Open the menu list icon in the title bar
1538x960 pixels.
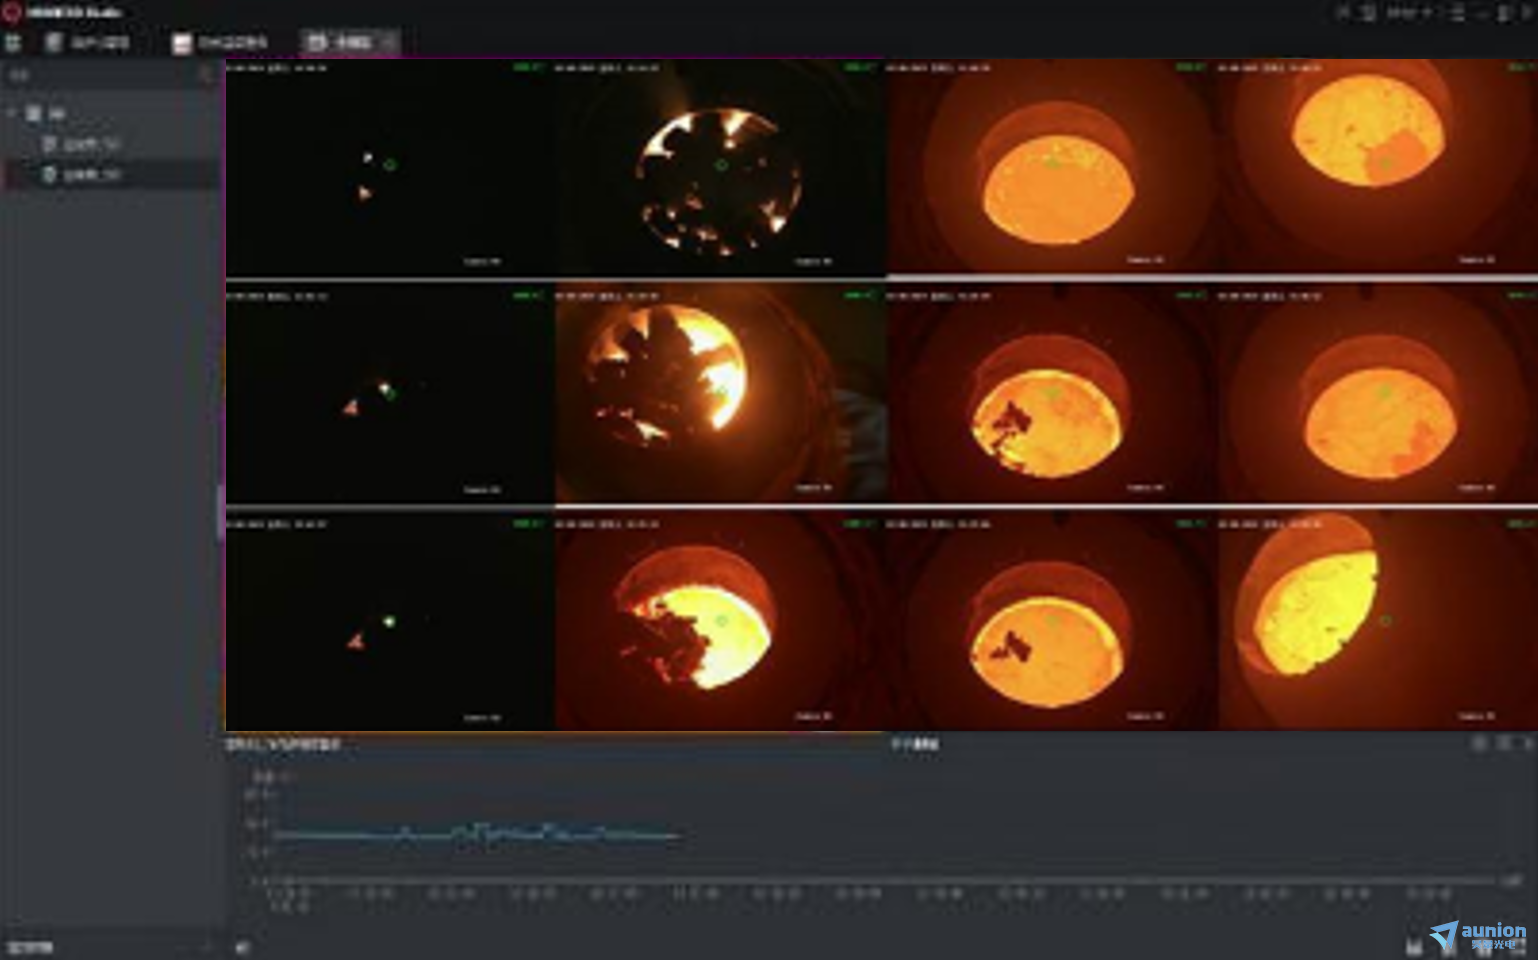click(1458, 12)
